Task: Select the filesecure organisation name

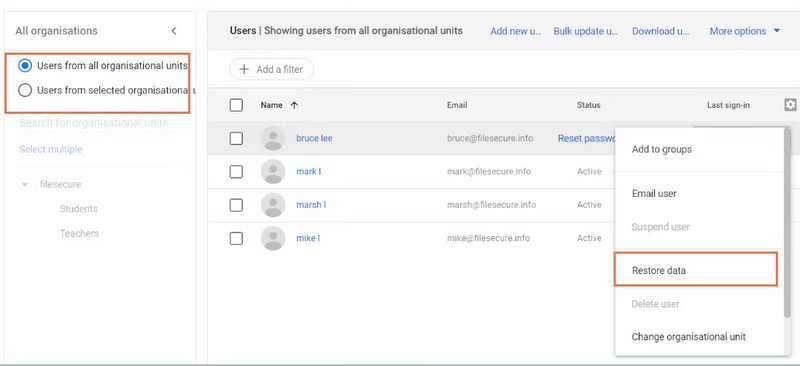Action: [60, 184]
